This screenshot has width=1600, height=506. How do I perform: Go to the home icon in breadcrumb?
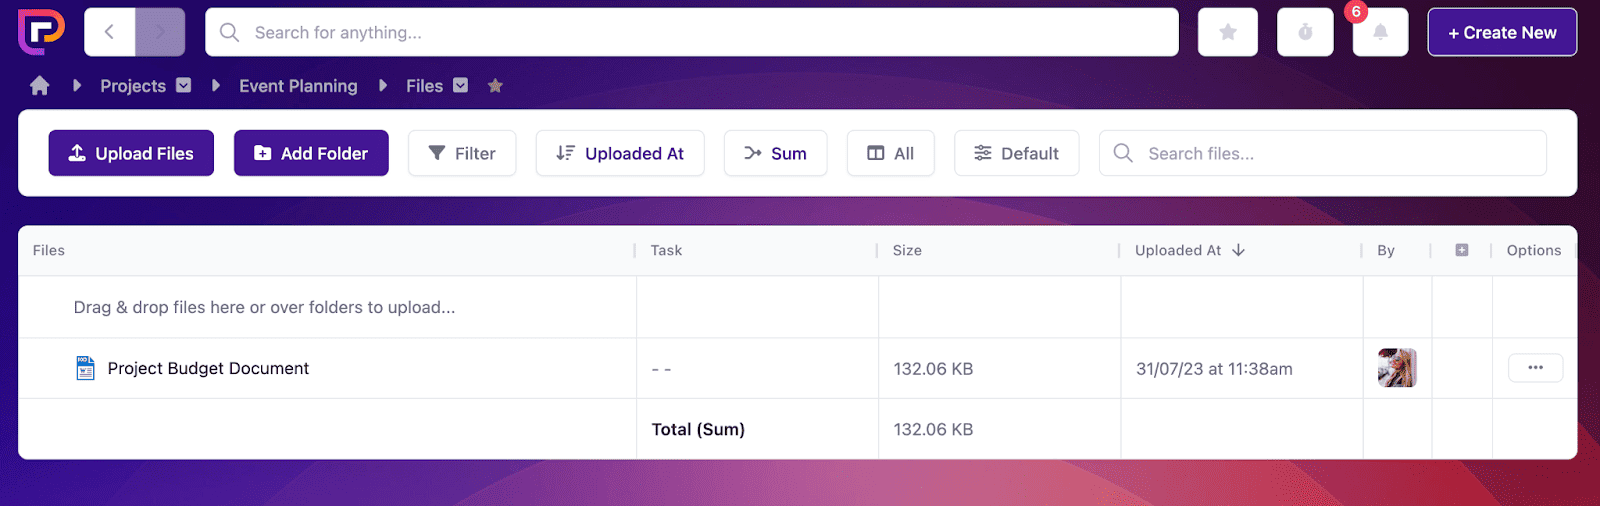point(40,86)
